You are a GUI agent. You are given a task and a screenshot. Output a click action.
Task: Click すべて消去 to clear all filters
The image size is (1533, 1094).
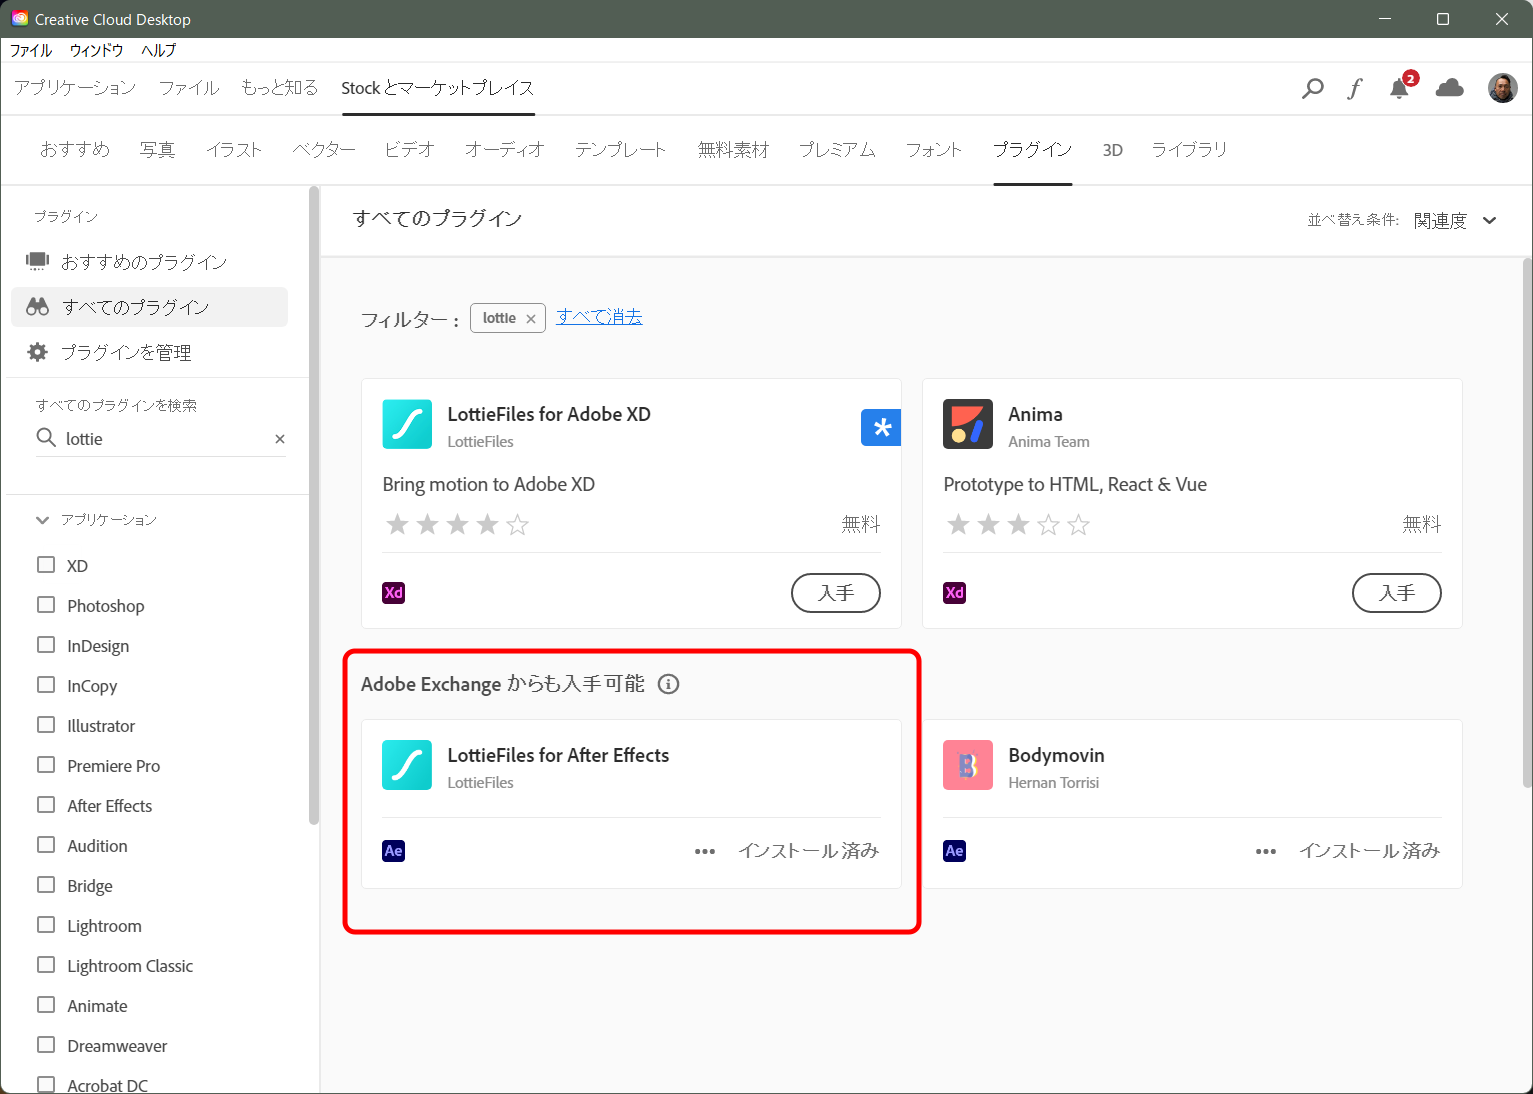599,317
